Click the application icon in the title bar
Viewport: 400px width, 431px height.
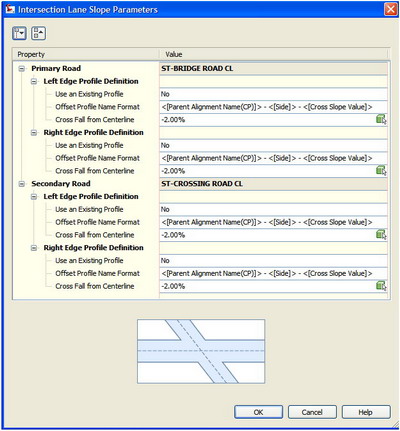11,9
